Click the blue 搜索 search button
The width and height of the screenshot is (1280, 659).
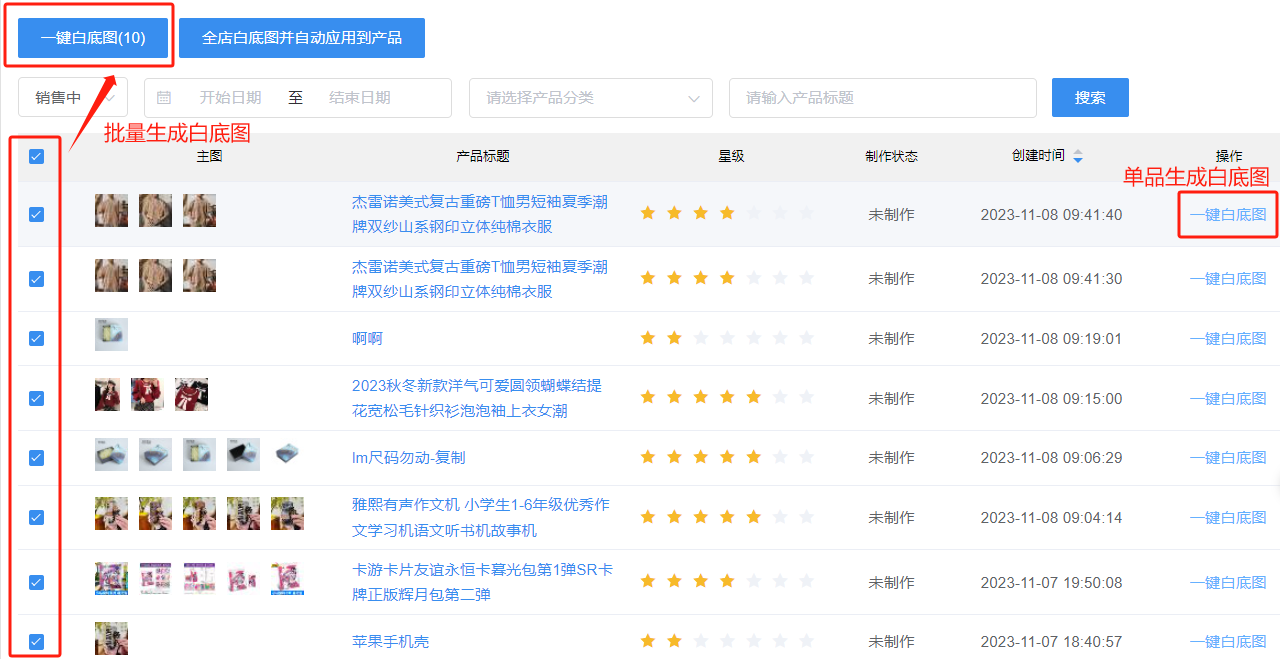(x=1090, y=97)
